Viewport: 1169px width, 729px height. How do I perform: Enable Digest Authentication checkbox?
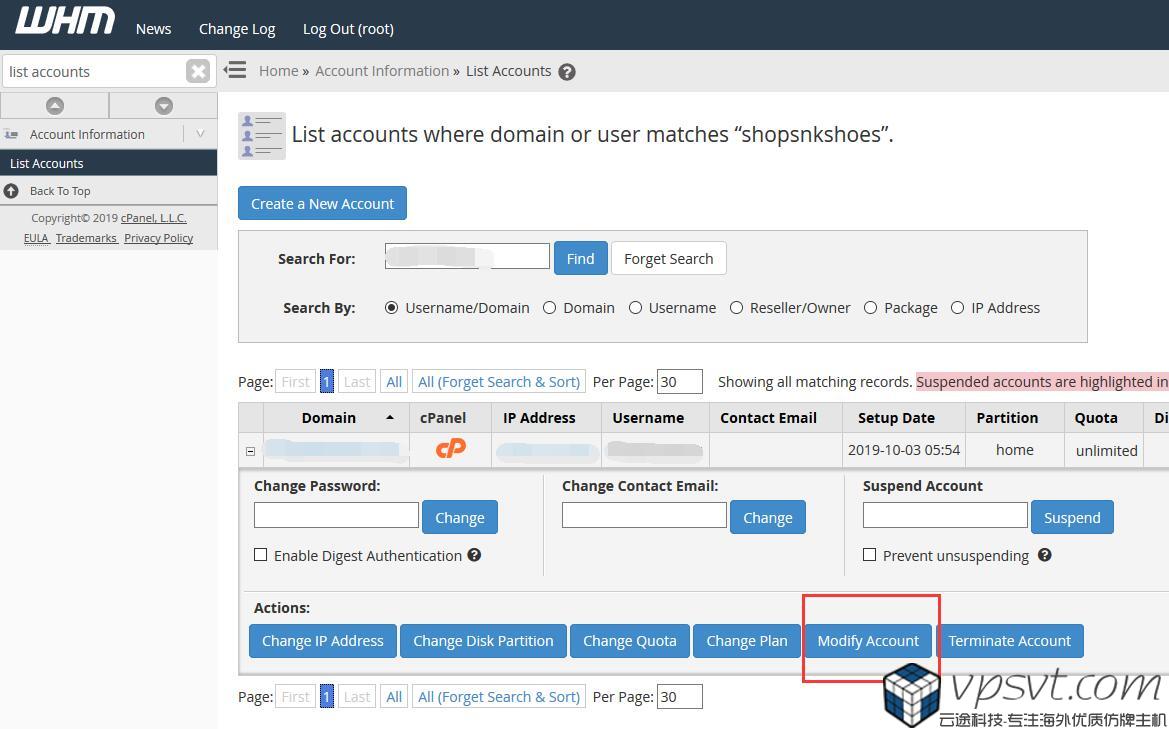coord(261,555)
